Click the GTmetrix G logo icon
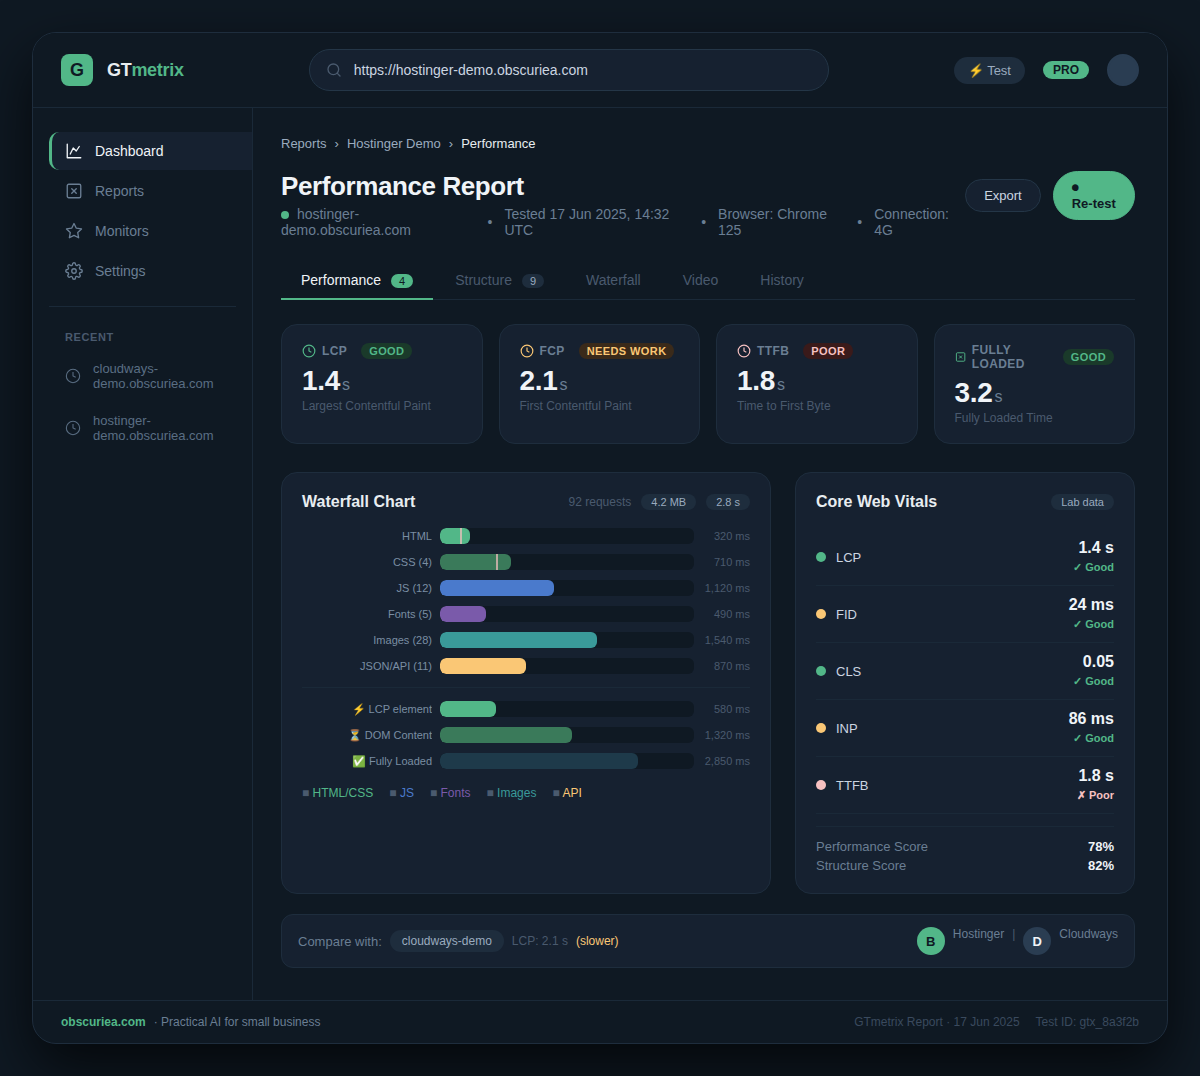Screen dimensions: 1200x1076 [77, 70]
